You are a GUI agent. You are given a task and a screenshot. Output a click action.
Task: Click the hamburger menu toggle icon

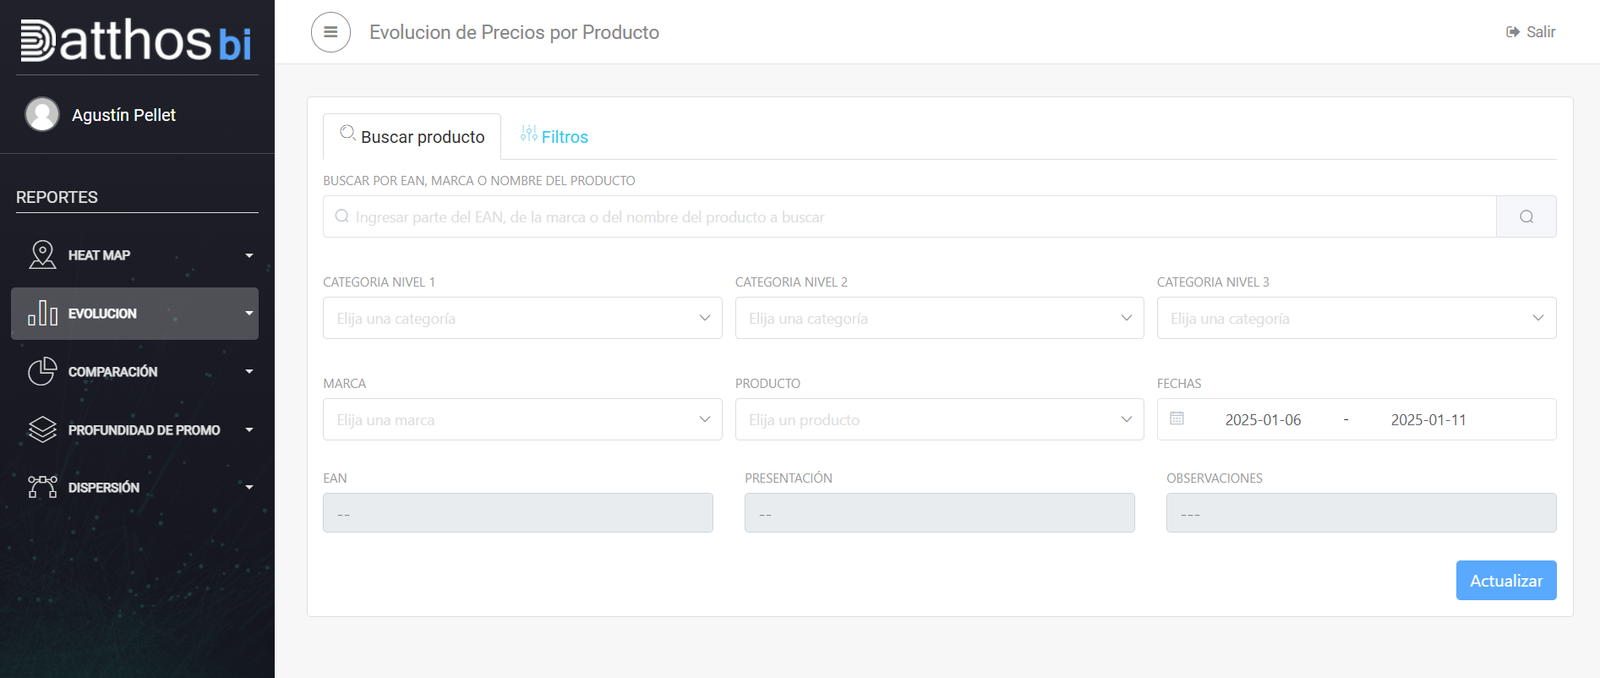[x=331, y=32]
